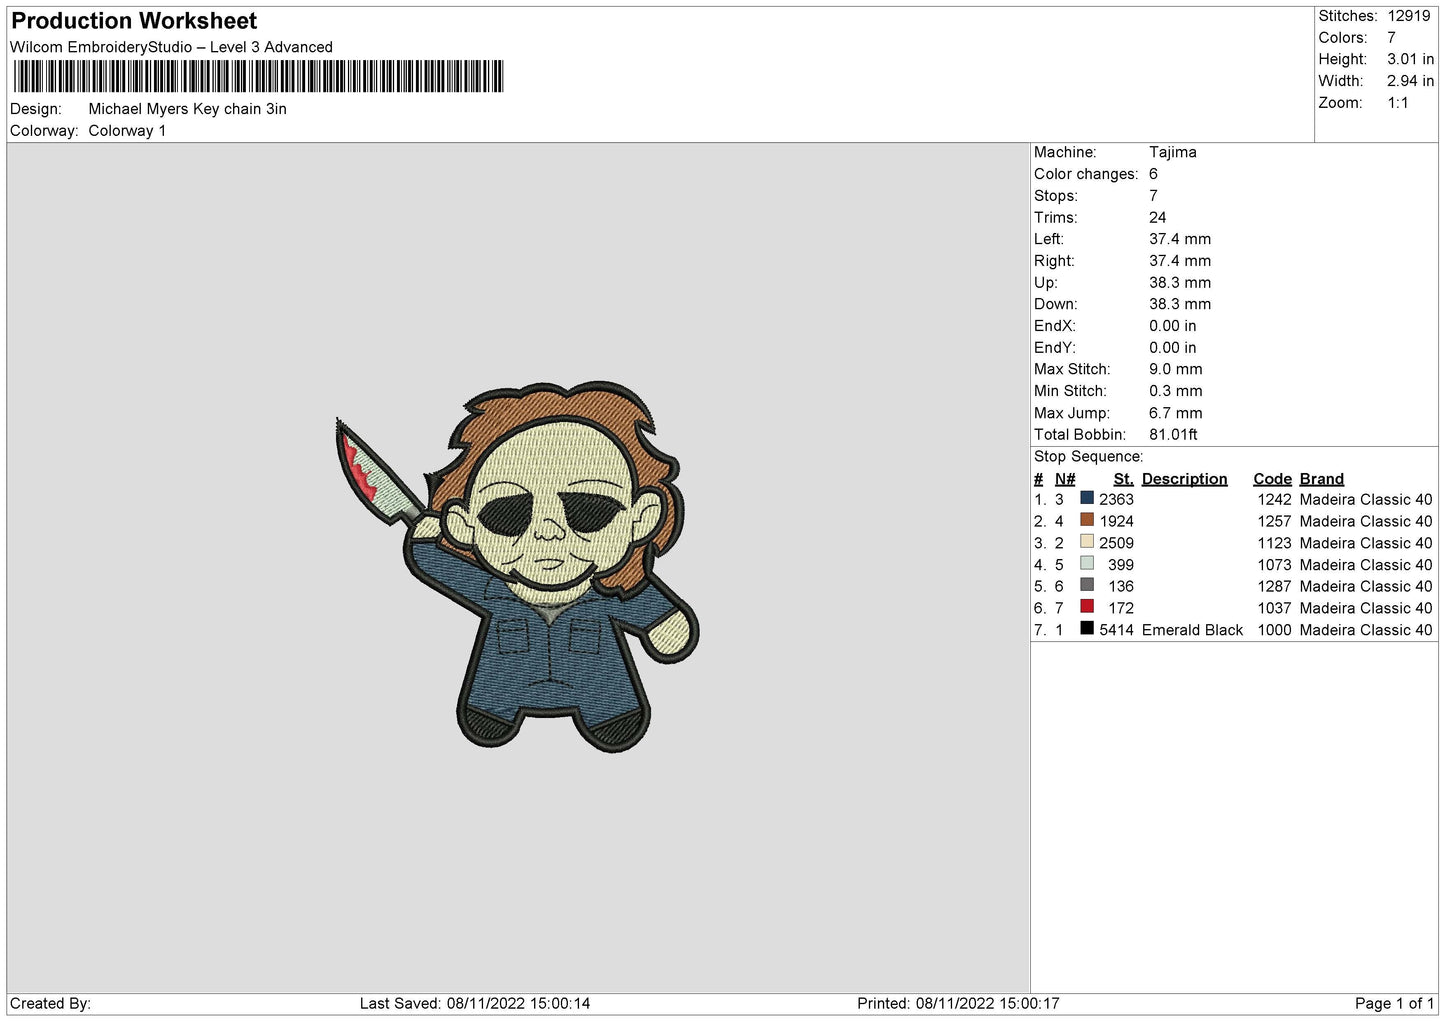Image resolution: width=1445 pixels, height=1021 pixels.
Task: Click the red thread swatch 172
Action: (x=1087, y=607)
